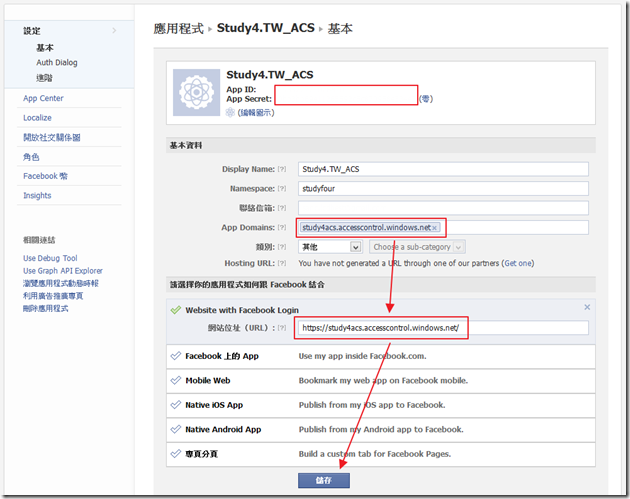Select 進階 in the settings sidebar
Image resolution: width=630 pixels, height=499 pixels.
(44, 78)
